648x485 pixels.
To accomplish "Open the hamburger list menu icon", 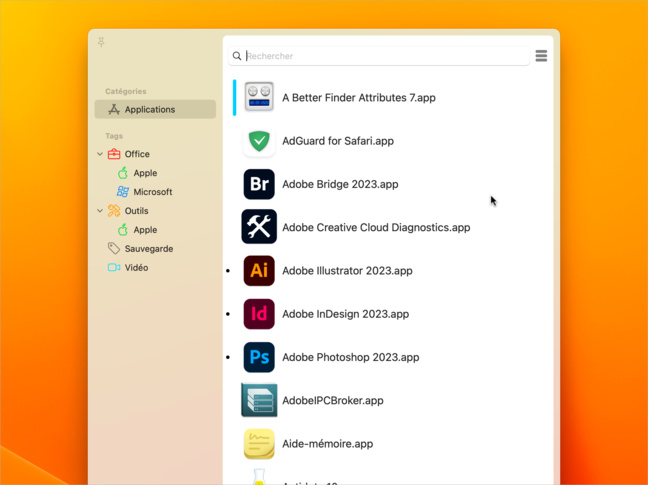I will point(541,56).
